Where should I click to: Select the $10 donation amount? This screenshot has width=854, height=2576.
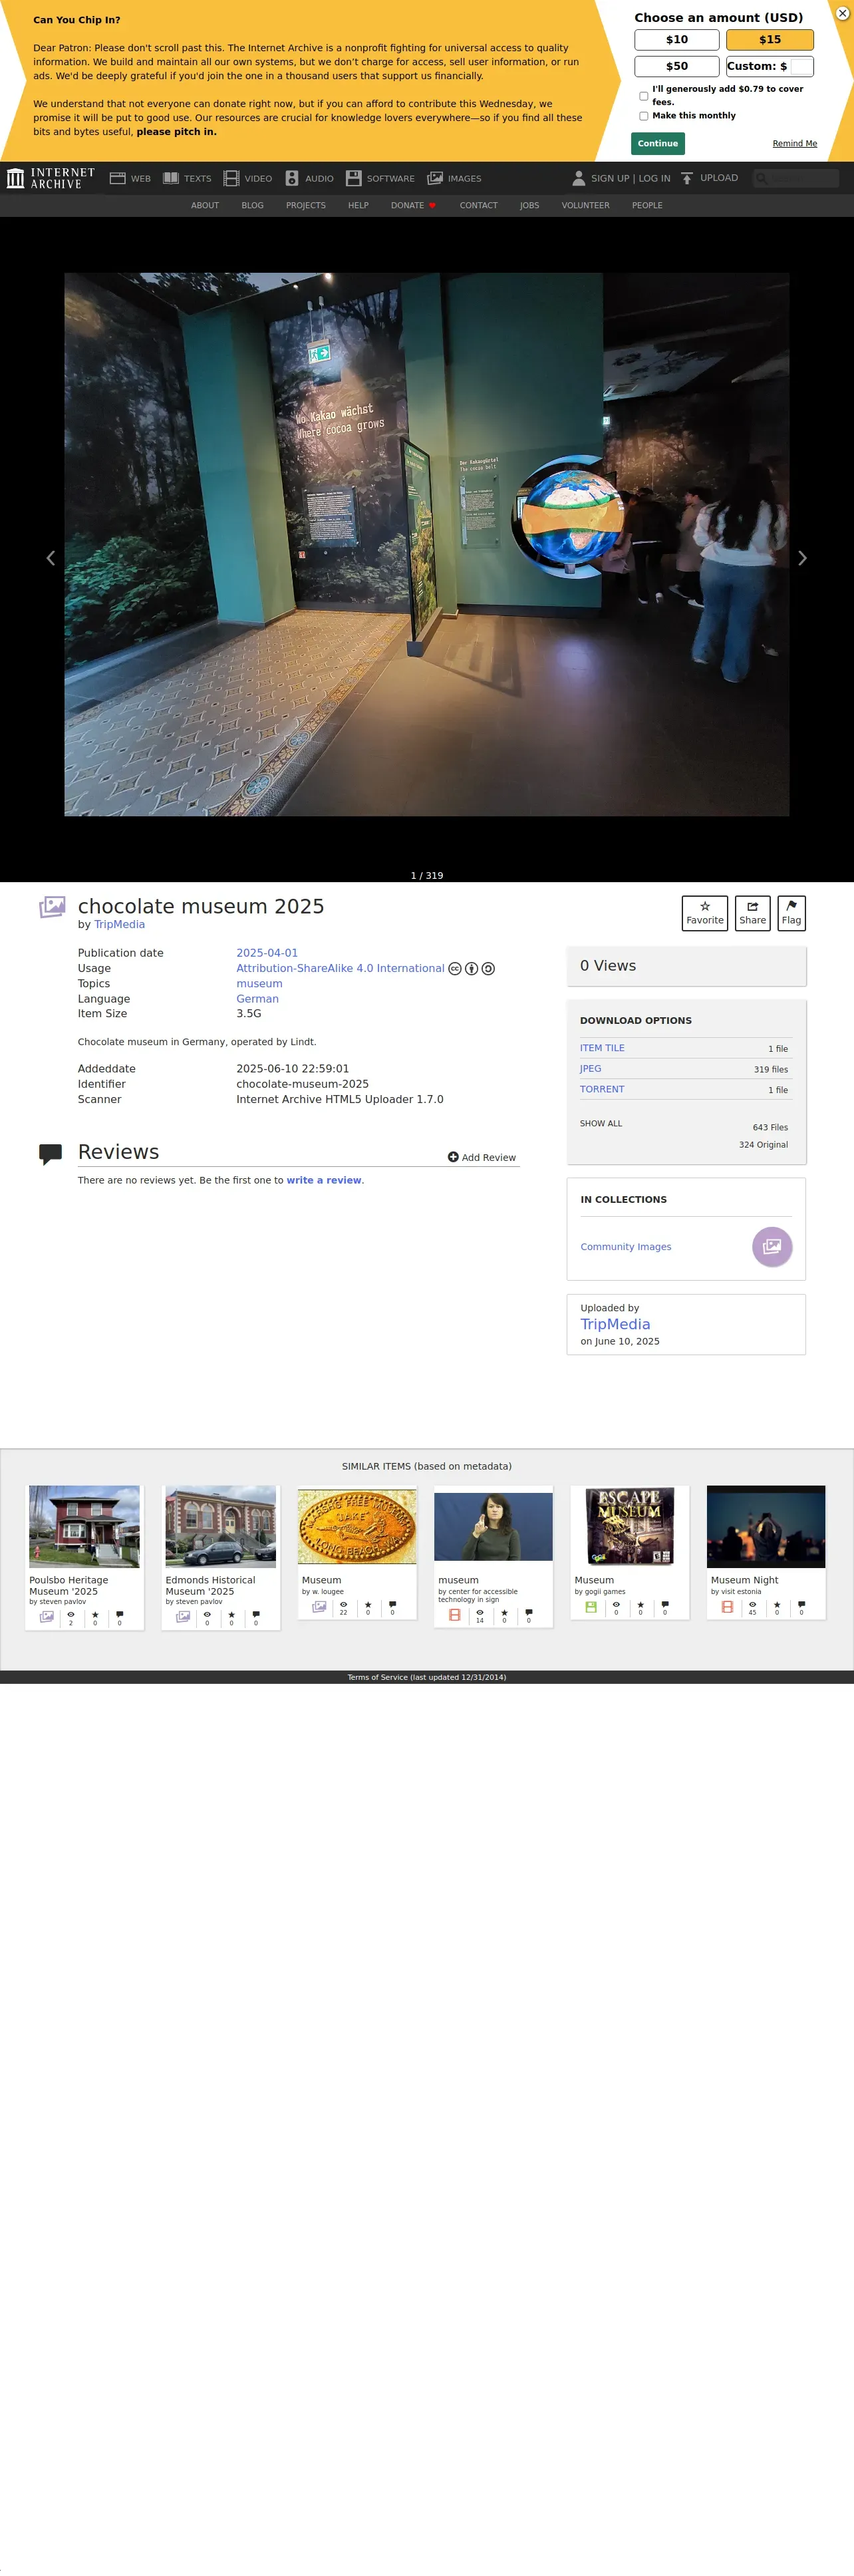pyautogui.click(x=677, y=40)
